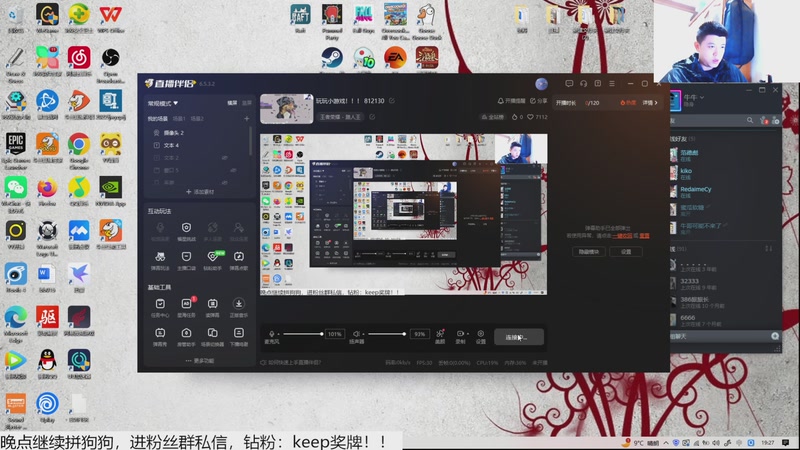Select the 我的场景 scene tab
Screen dimensions: 800x450
(x=158, y=118)
